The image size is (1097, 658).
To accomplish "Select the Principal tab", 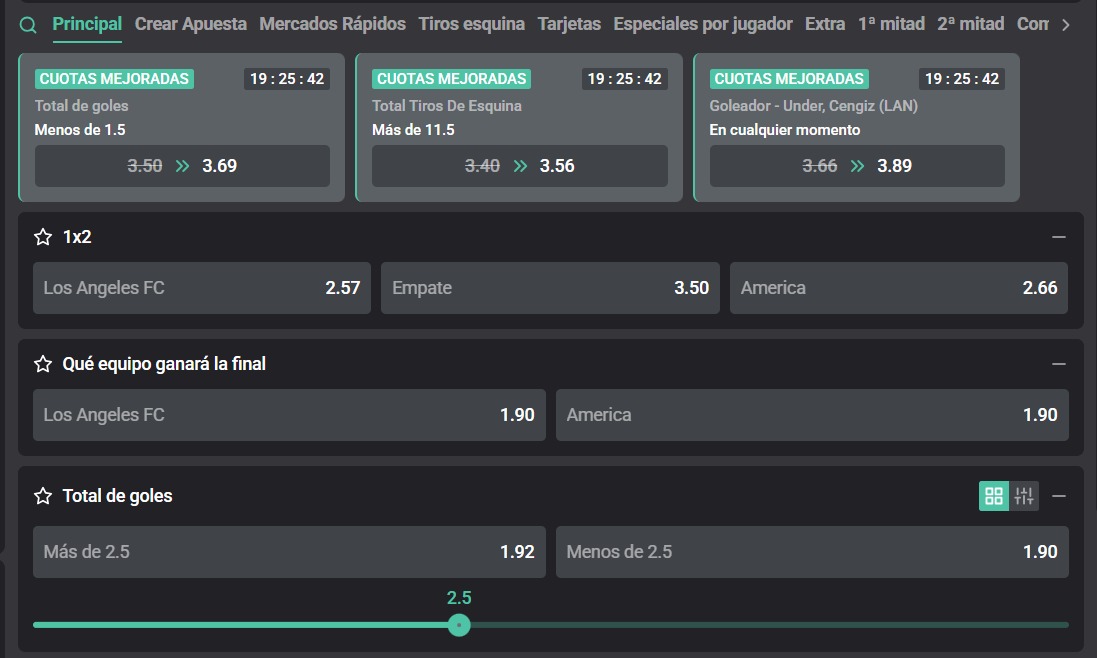I will [87, 24].
